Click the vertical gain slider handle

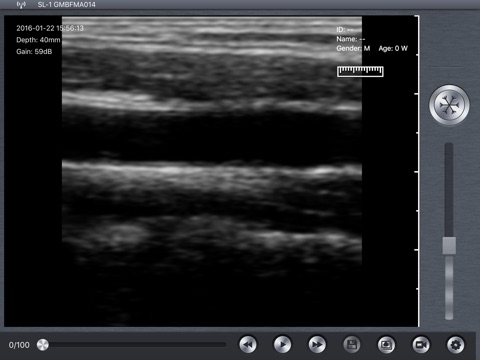click(x=449, y=246)
